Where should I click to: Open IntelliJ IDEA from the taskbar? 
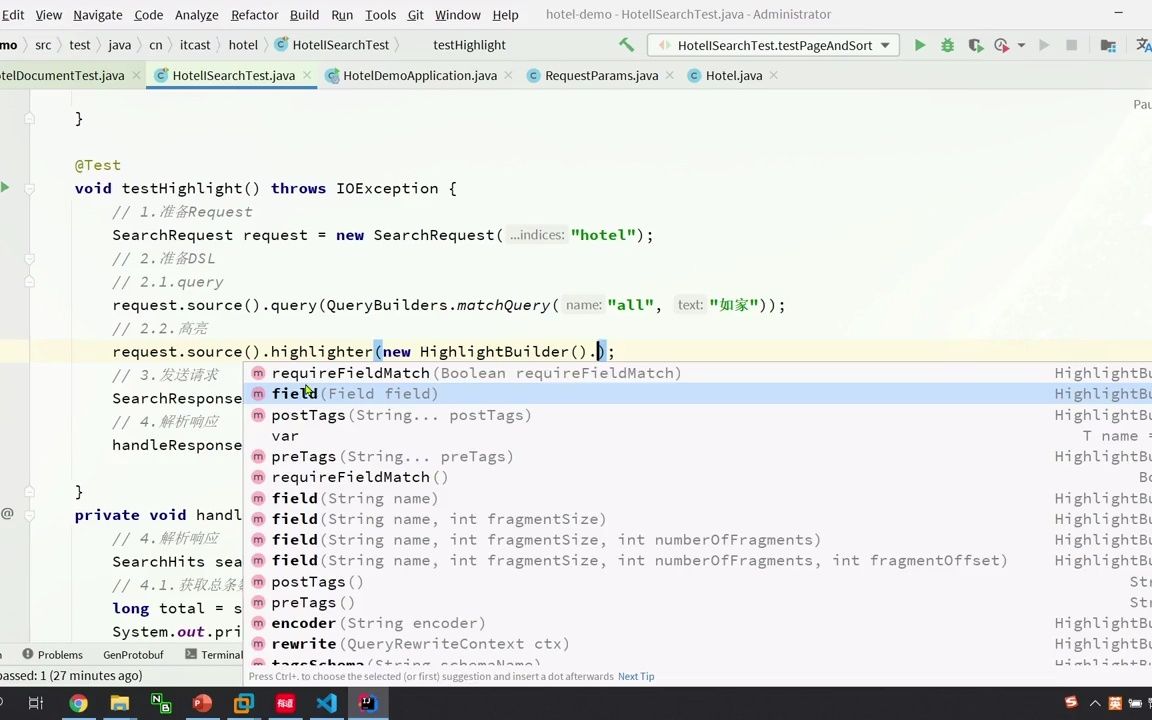(367, 703)
